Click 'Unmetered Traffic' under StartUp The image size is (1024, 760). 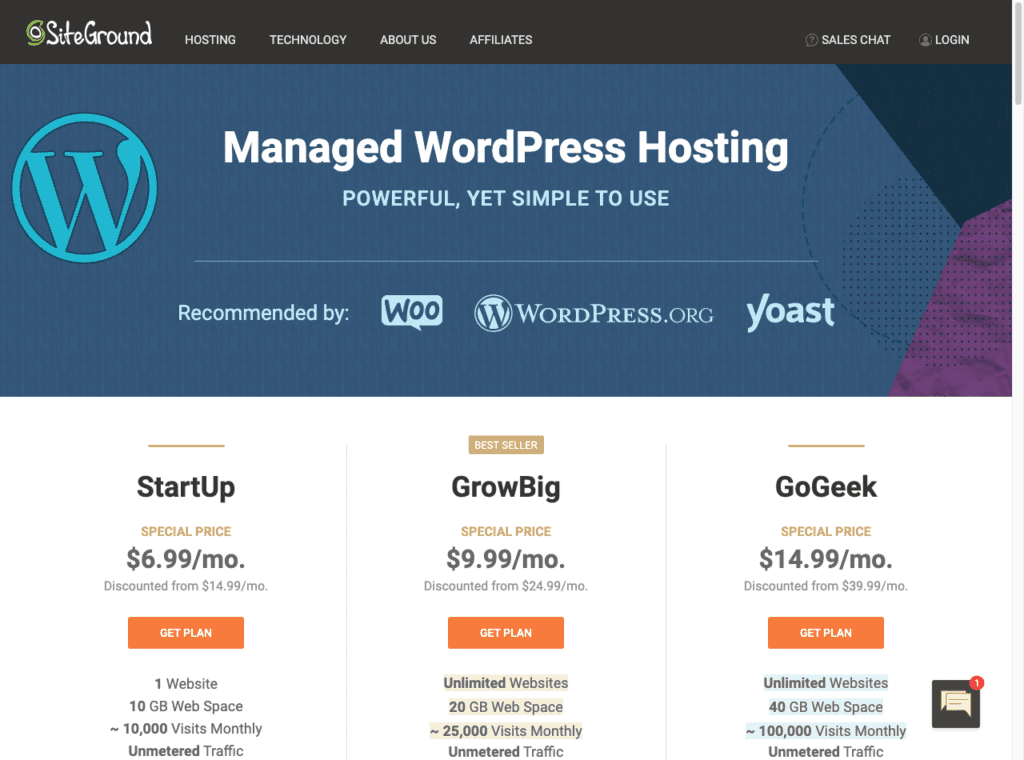pyautogui.click(x=186, y=752)
